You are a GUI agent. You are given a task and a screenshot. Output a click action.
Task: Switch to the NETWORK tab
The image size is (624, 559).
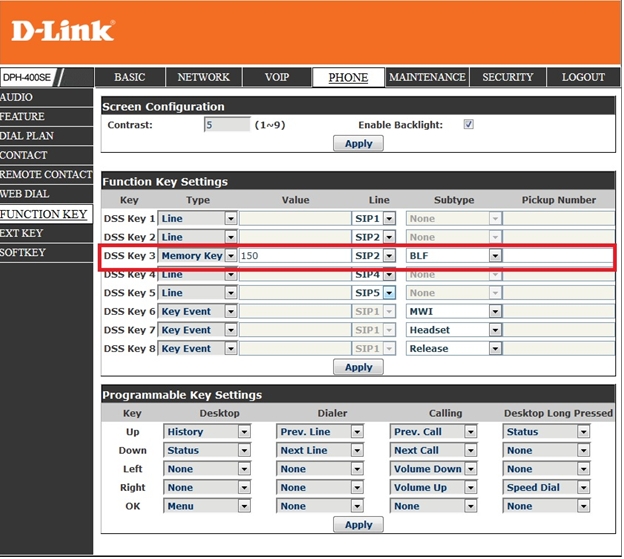203,77
